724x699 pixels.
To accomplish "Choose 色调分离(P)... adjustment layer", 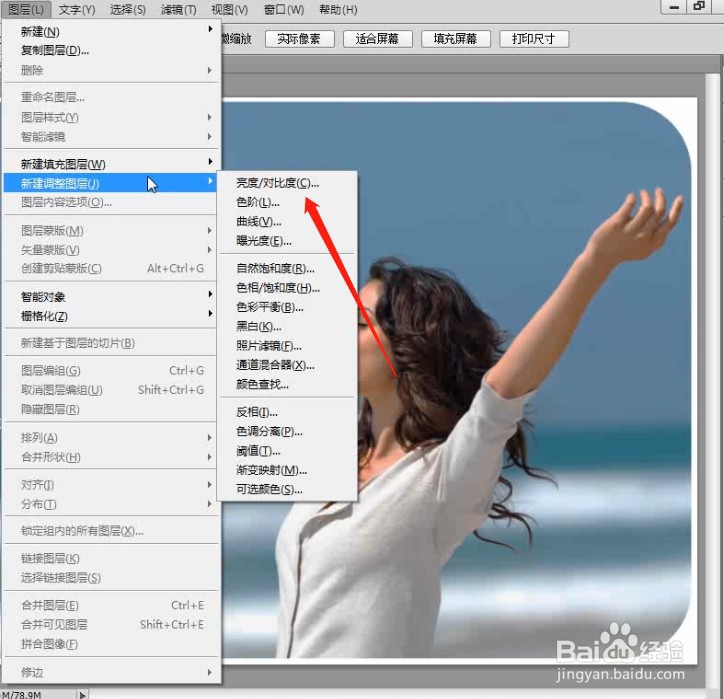I will pos(287,431).
